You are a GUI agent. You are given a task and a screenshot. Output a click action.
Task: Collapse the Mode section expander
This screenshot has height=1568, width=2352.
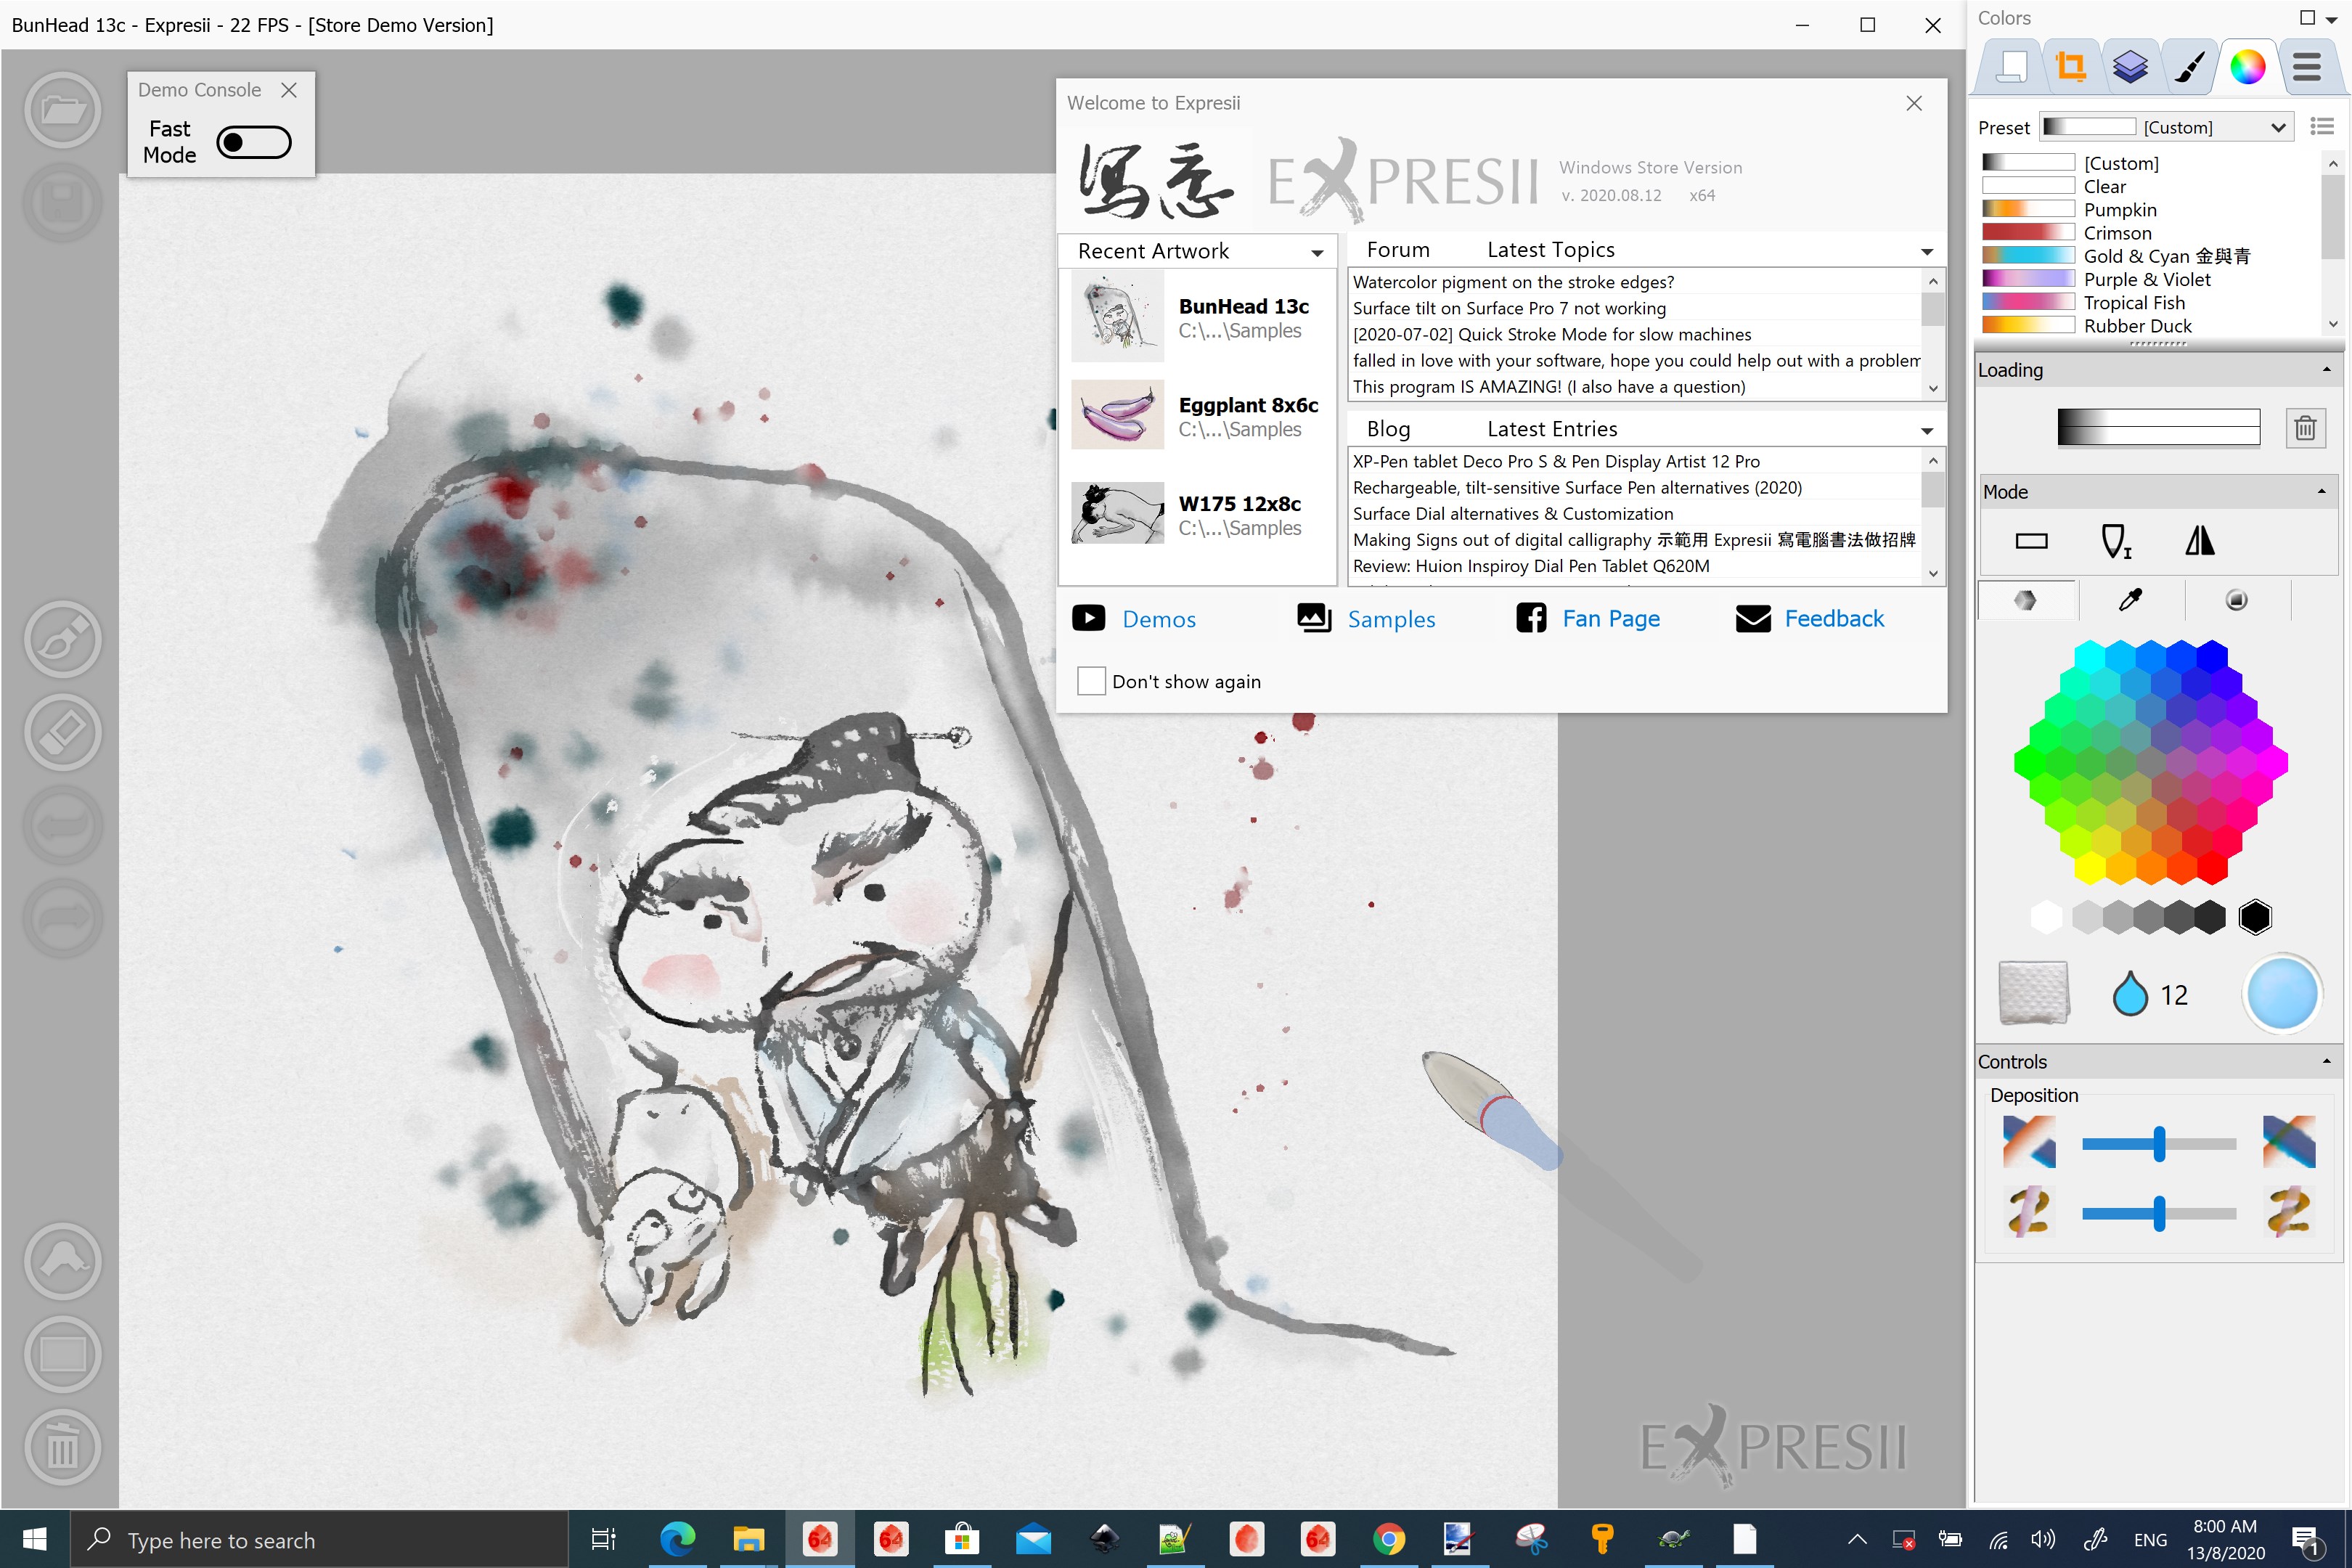coord(2321,491)
